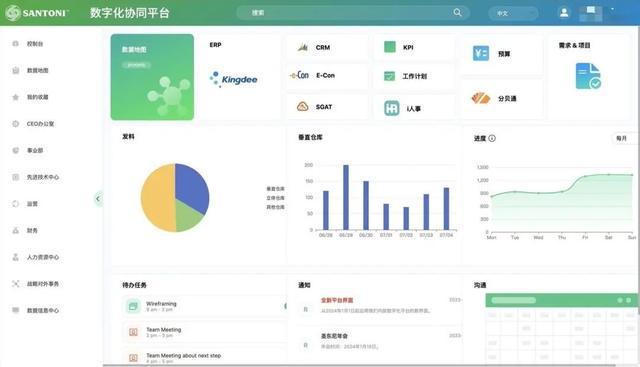
Task: Click the blue 预算 budget icon
Action: [481, 53]
